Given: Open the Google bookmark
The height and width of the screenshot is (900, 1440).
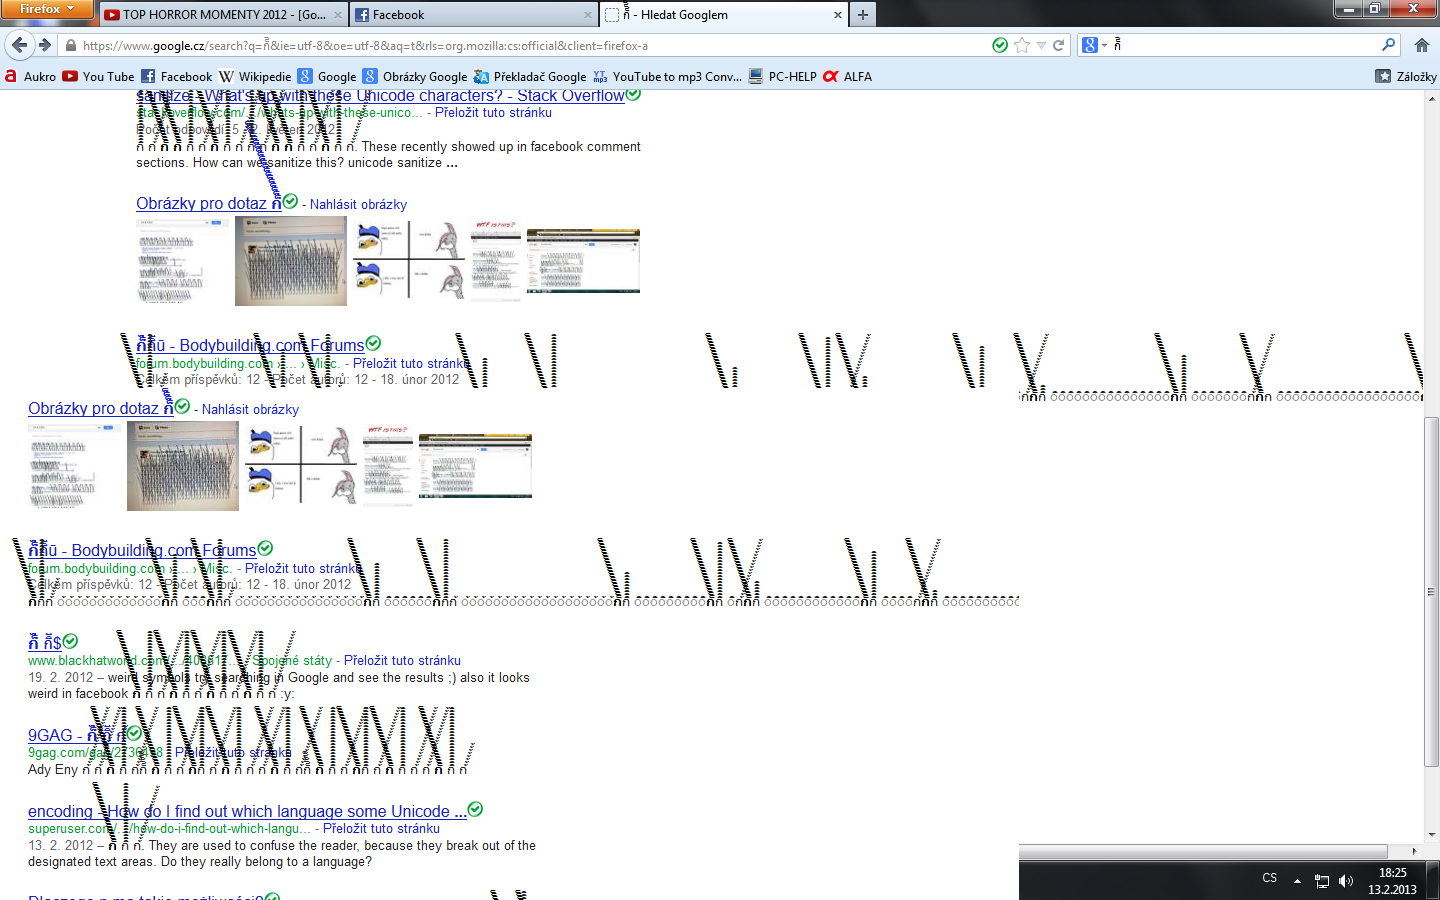Looking at the screenshot, I should 327,76.
